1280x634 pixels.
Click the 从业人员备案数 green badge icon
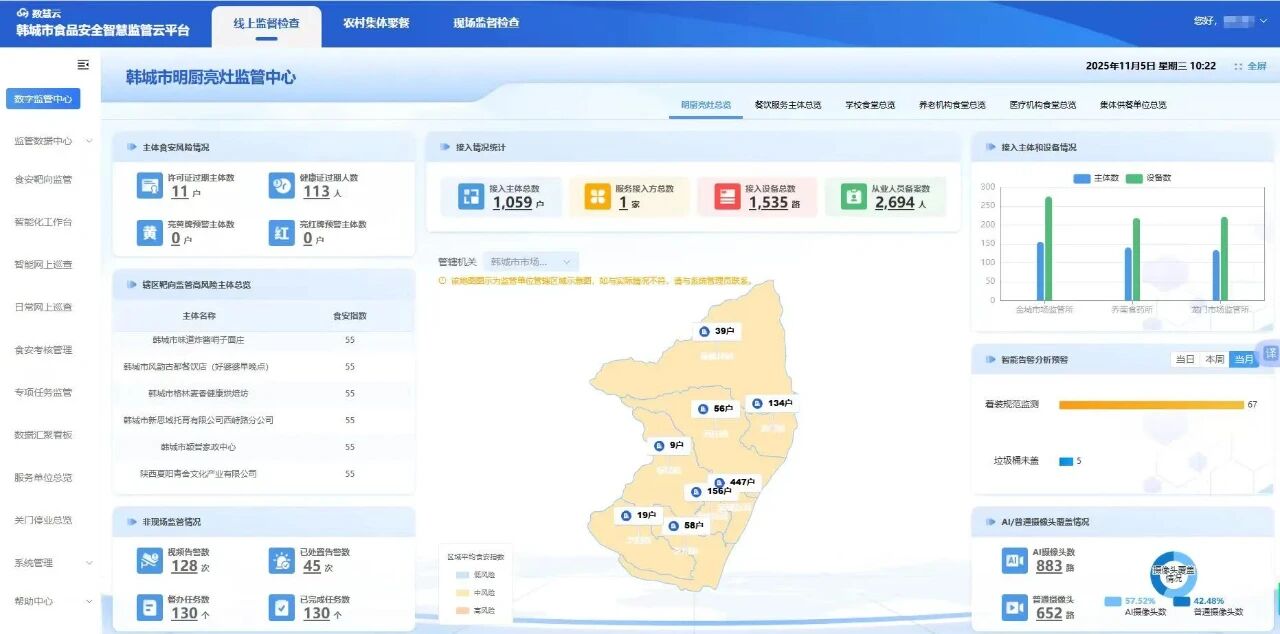coord(854,196)
